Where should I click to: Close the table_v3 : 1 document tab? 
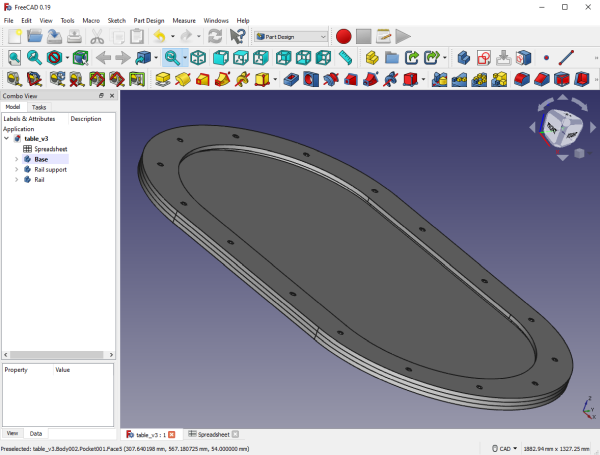(172, 435)
